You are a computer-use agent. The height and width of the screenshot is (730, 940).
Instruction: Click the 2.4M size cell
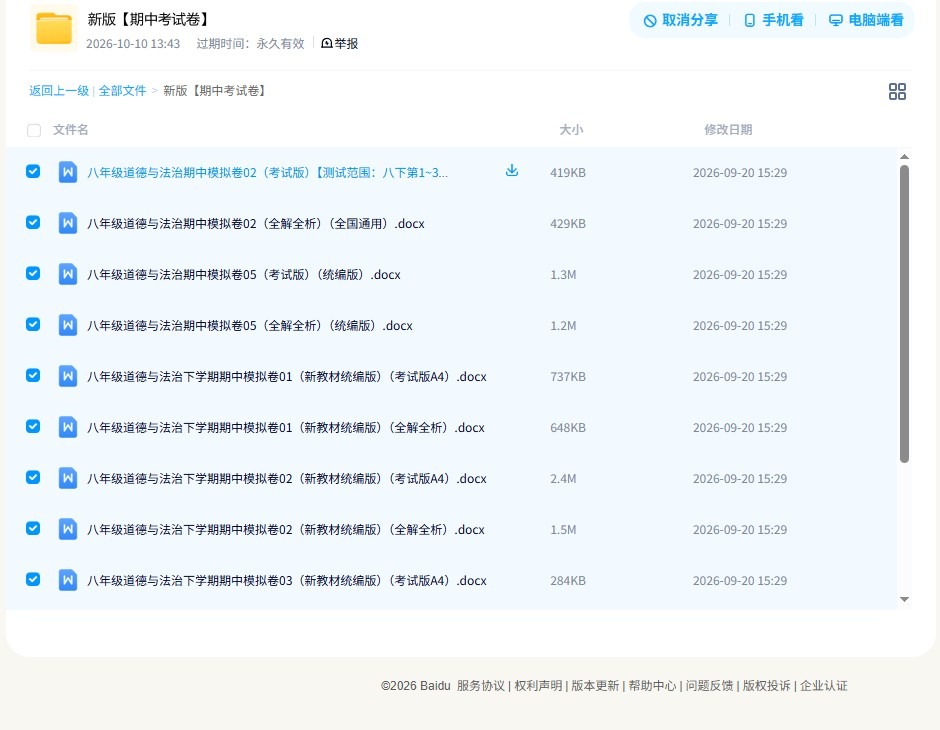click(563, 478)
